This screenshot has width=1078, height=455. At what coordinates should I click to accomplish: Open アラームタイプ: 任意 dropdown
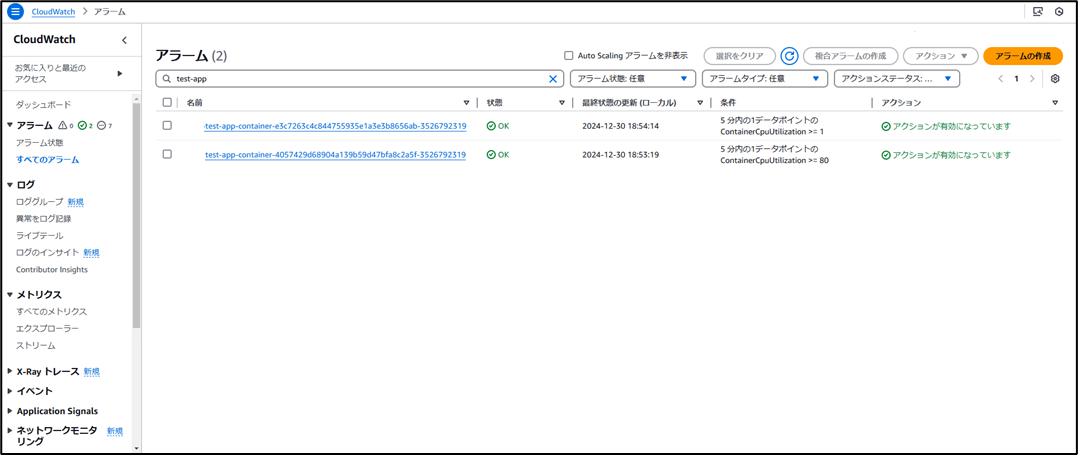764,78
